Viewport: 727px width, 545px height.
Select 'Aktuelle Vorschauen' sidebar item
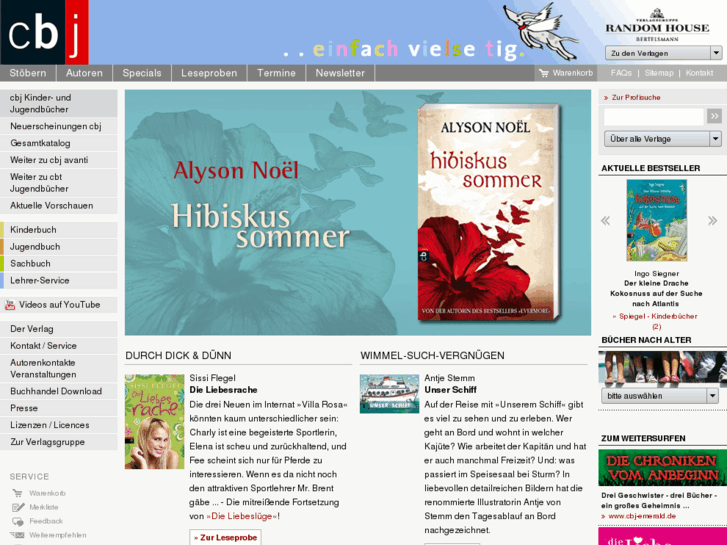[x=58, y=205]
